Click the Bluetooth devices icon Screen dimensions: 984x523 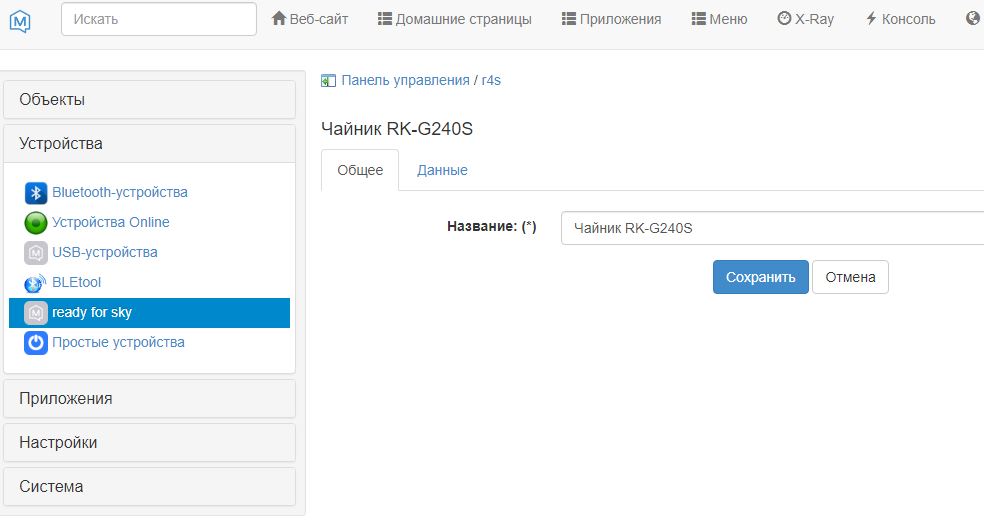(x=36, y=193)
